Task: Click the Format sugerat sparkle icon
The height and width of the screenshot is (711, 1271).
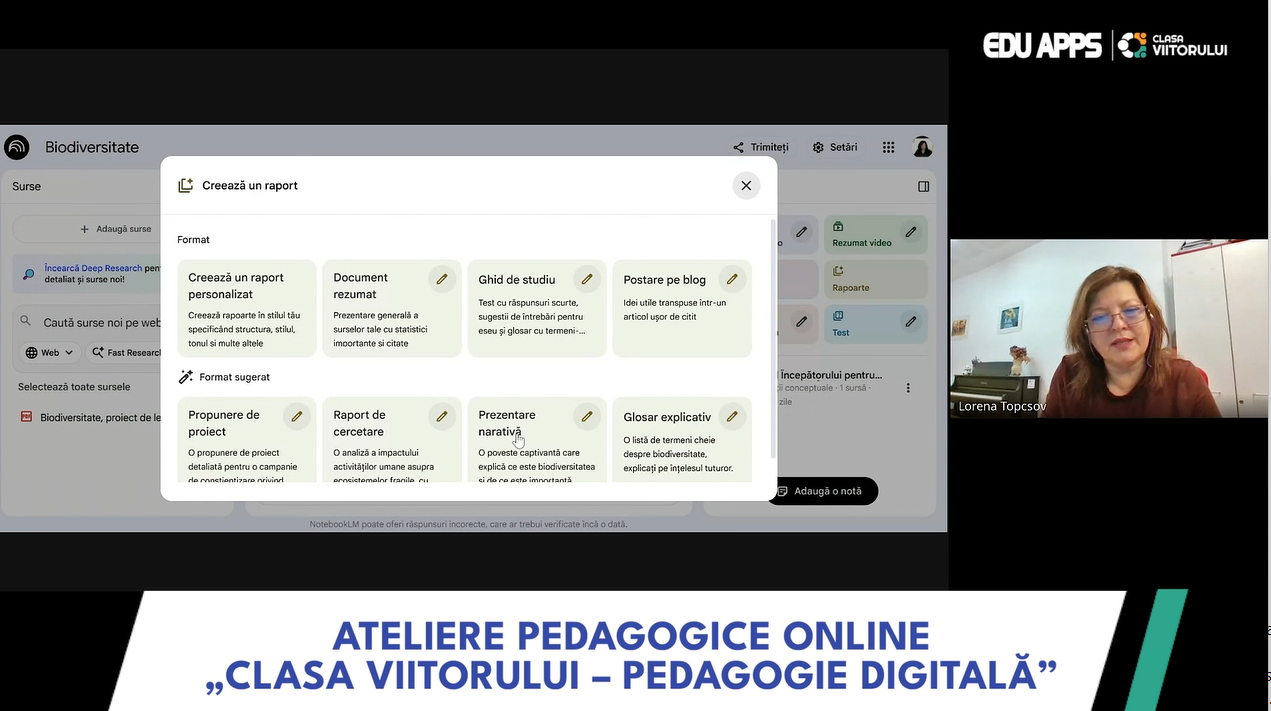Action: point(185,377)
